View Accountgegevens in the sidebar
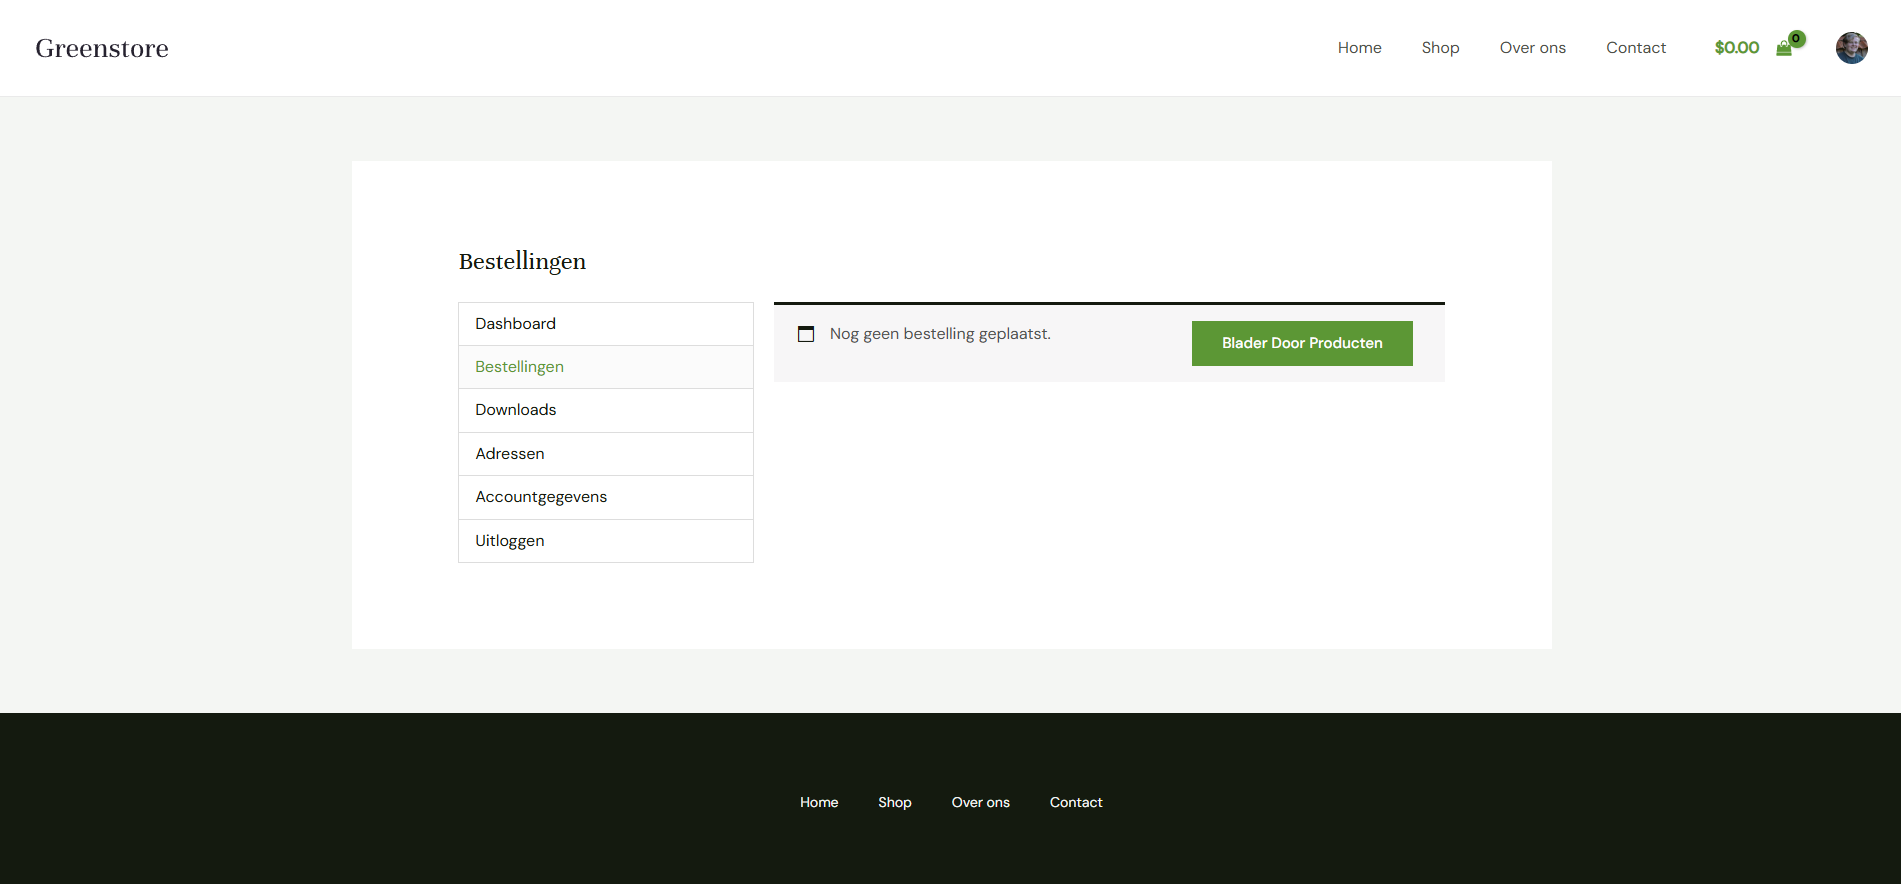Viewport: 1901px width, 884px height. tap(541, 497)
